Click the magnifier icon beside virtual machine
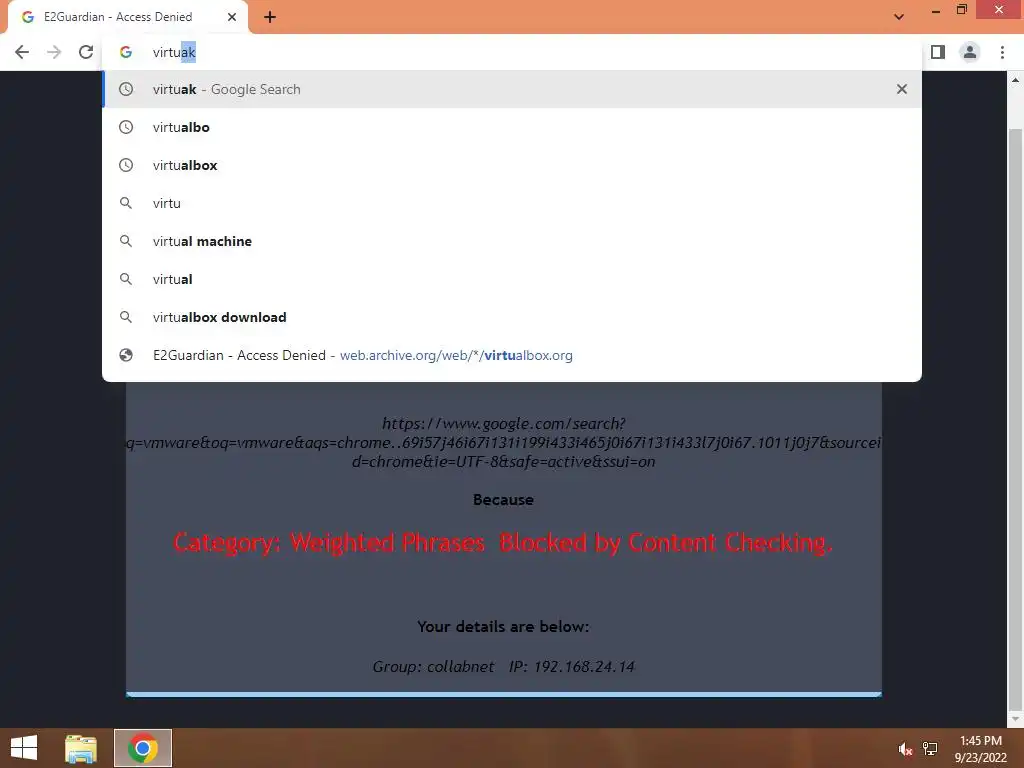Viewport: 1024px width, 768px height. 126,241
